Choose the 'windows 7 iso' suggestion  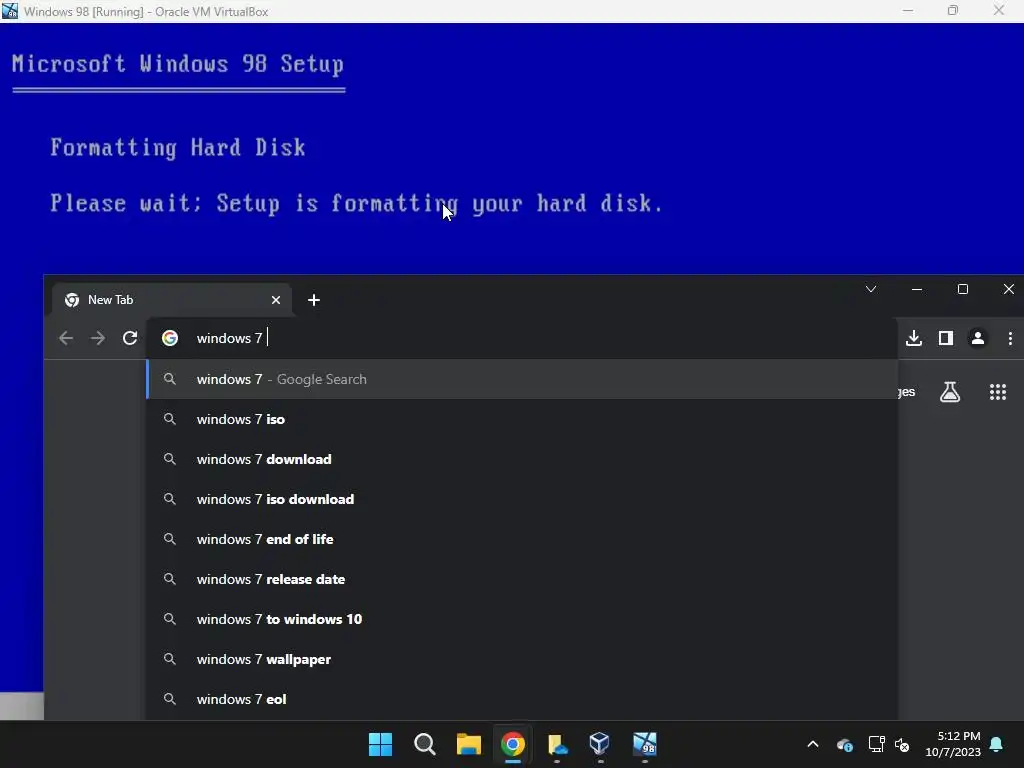[522, 419]
